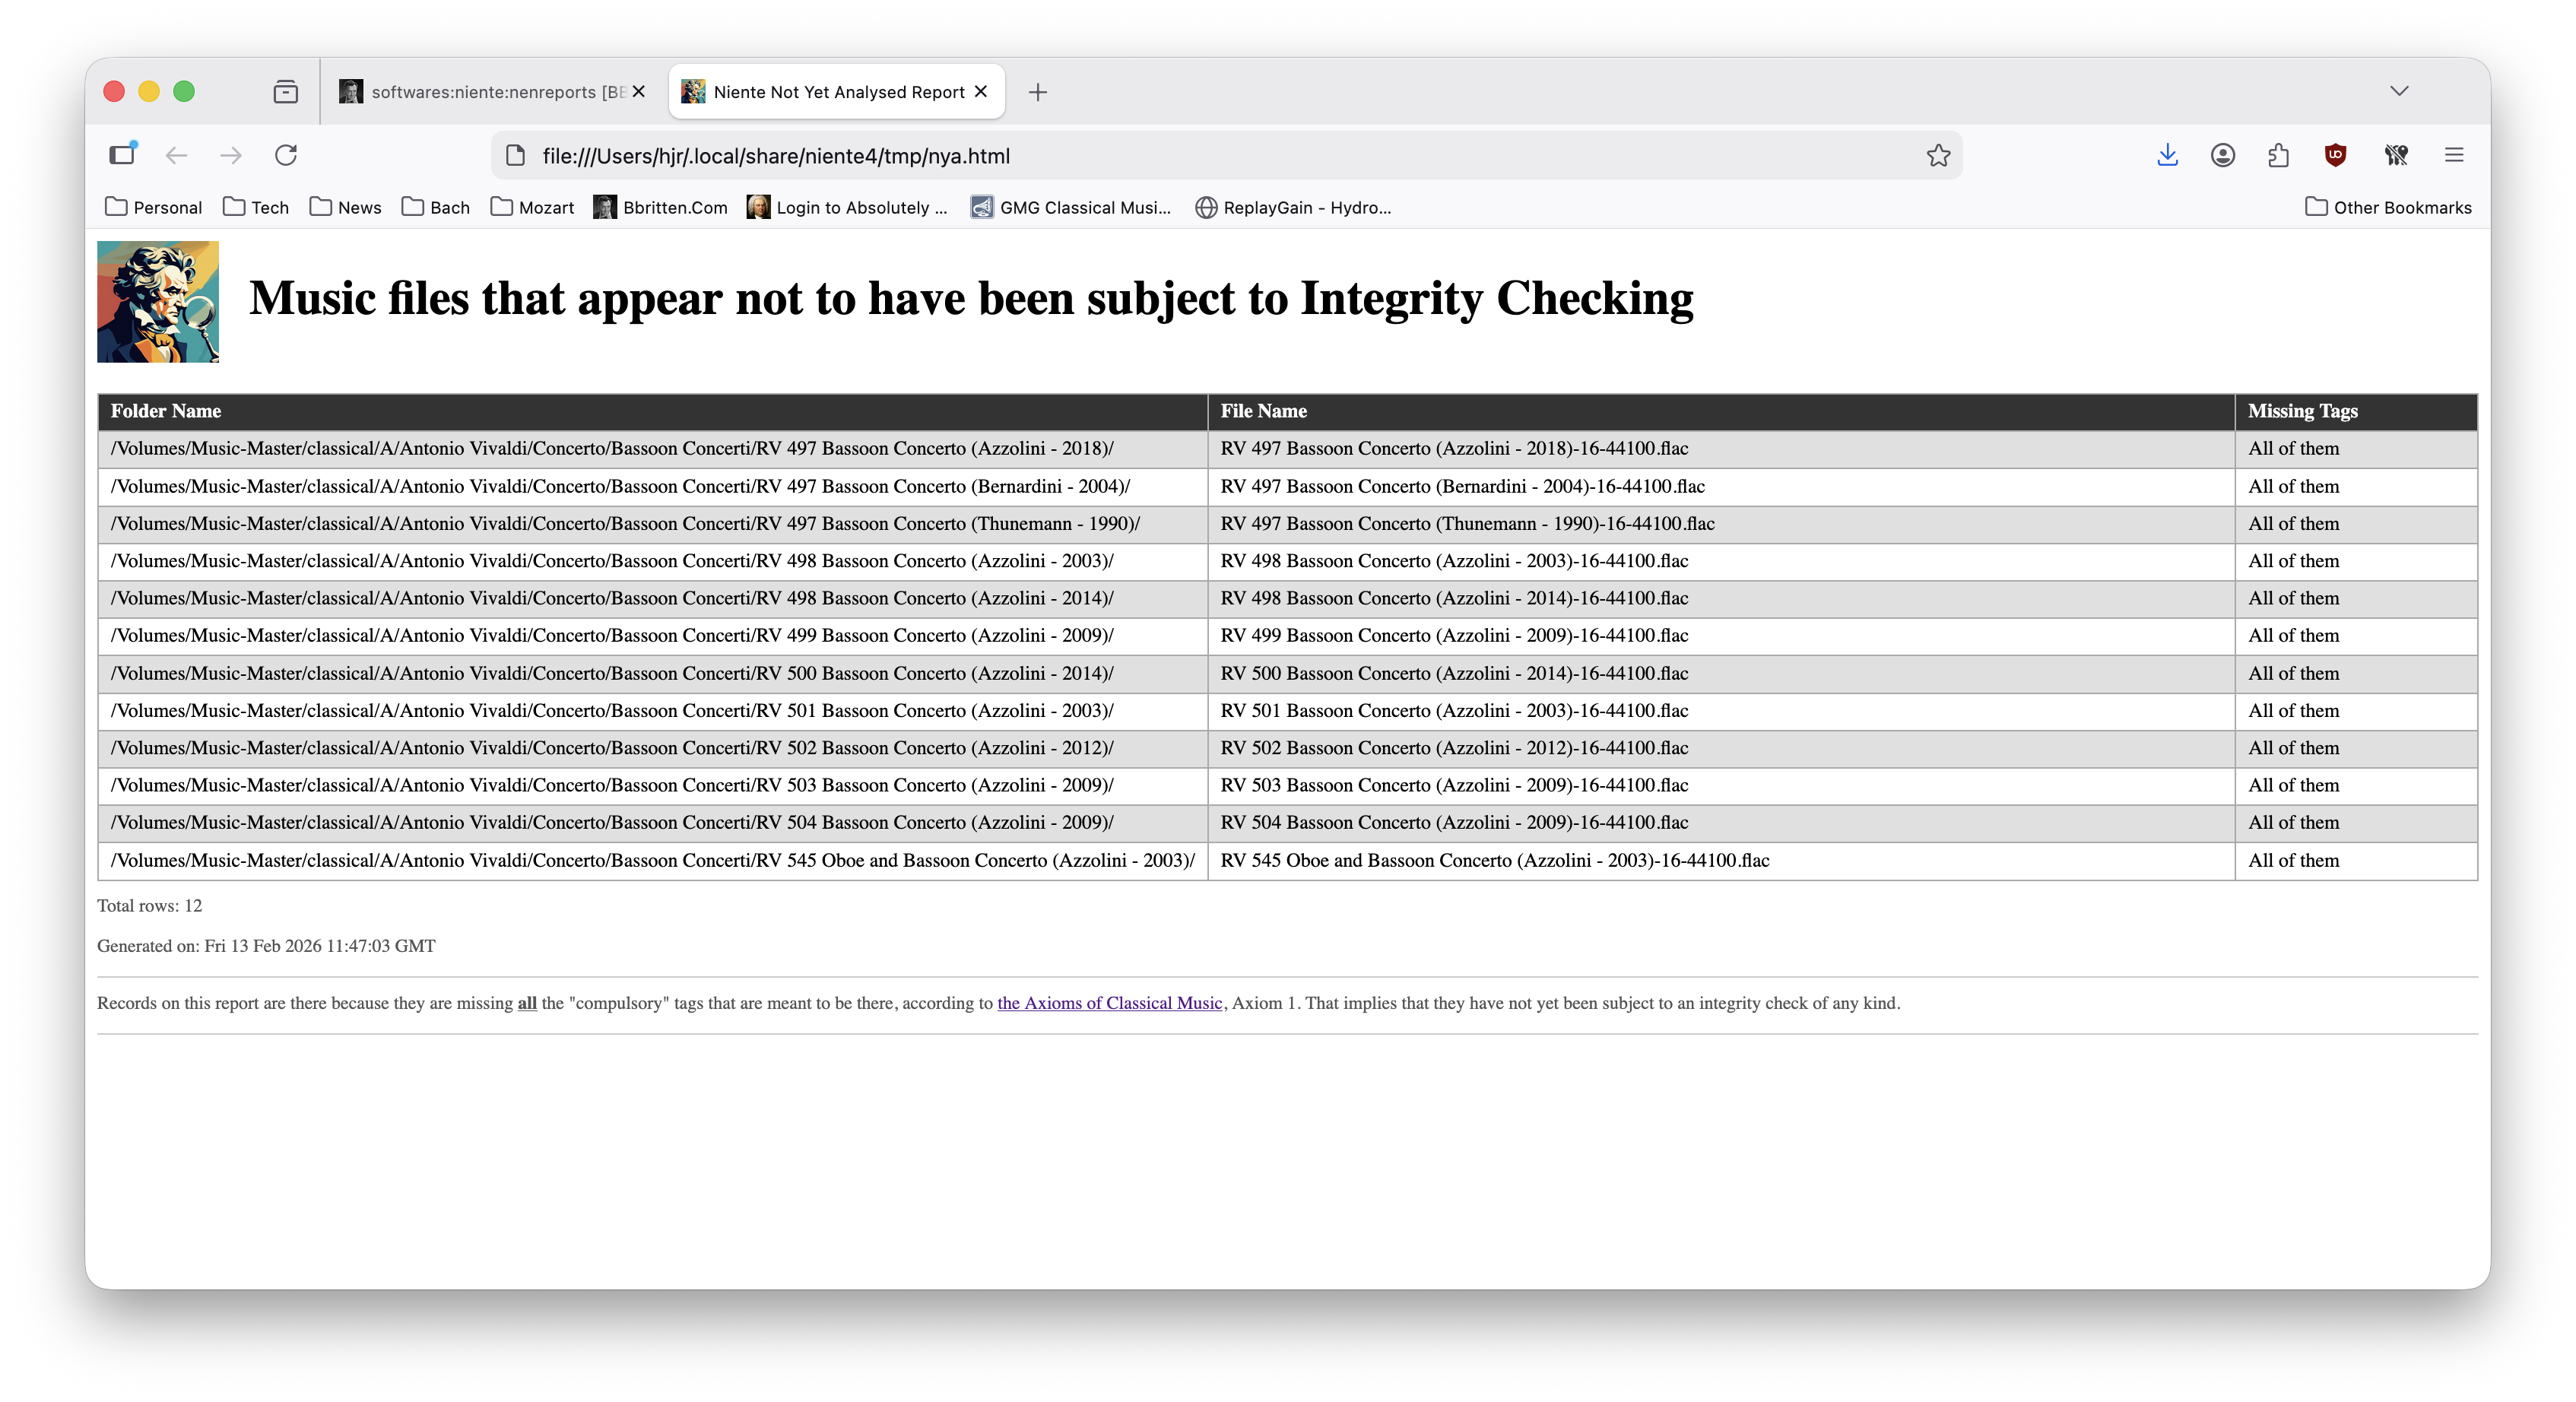The image size is (2576, 1402).
Task: Bookmark this page with the star icon
Action: (1938, 155)
